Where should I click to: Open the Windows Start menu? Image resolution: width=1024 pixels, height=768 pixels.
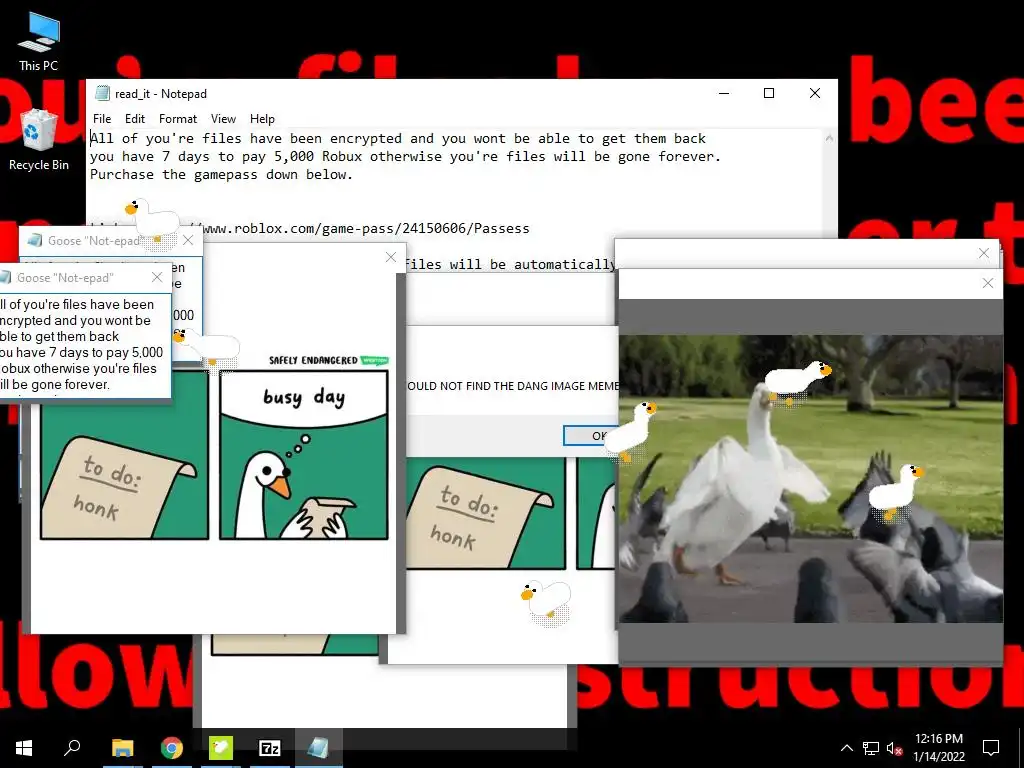click(24, 748)
